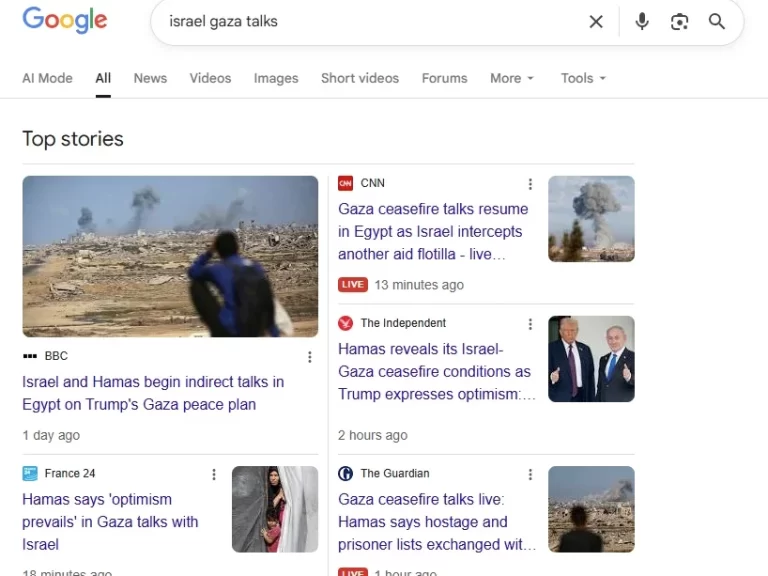This screenshot has height=576, width=768.
Task: Click the 'BBC' source name
Action: pos(56,356)
